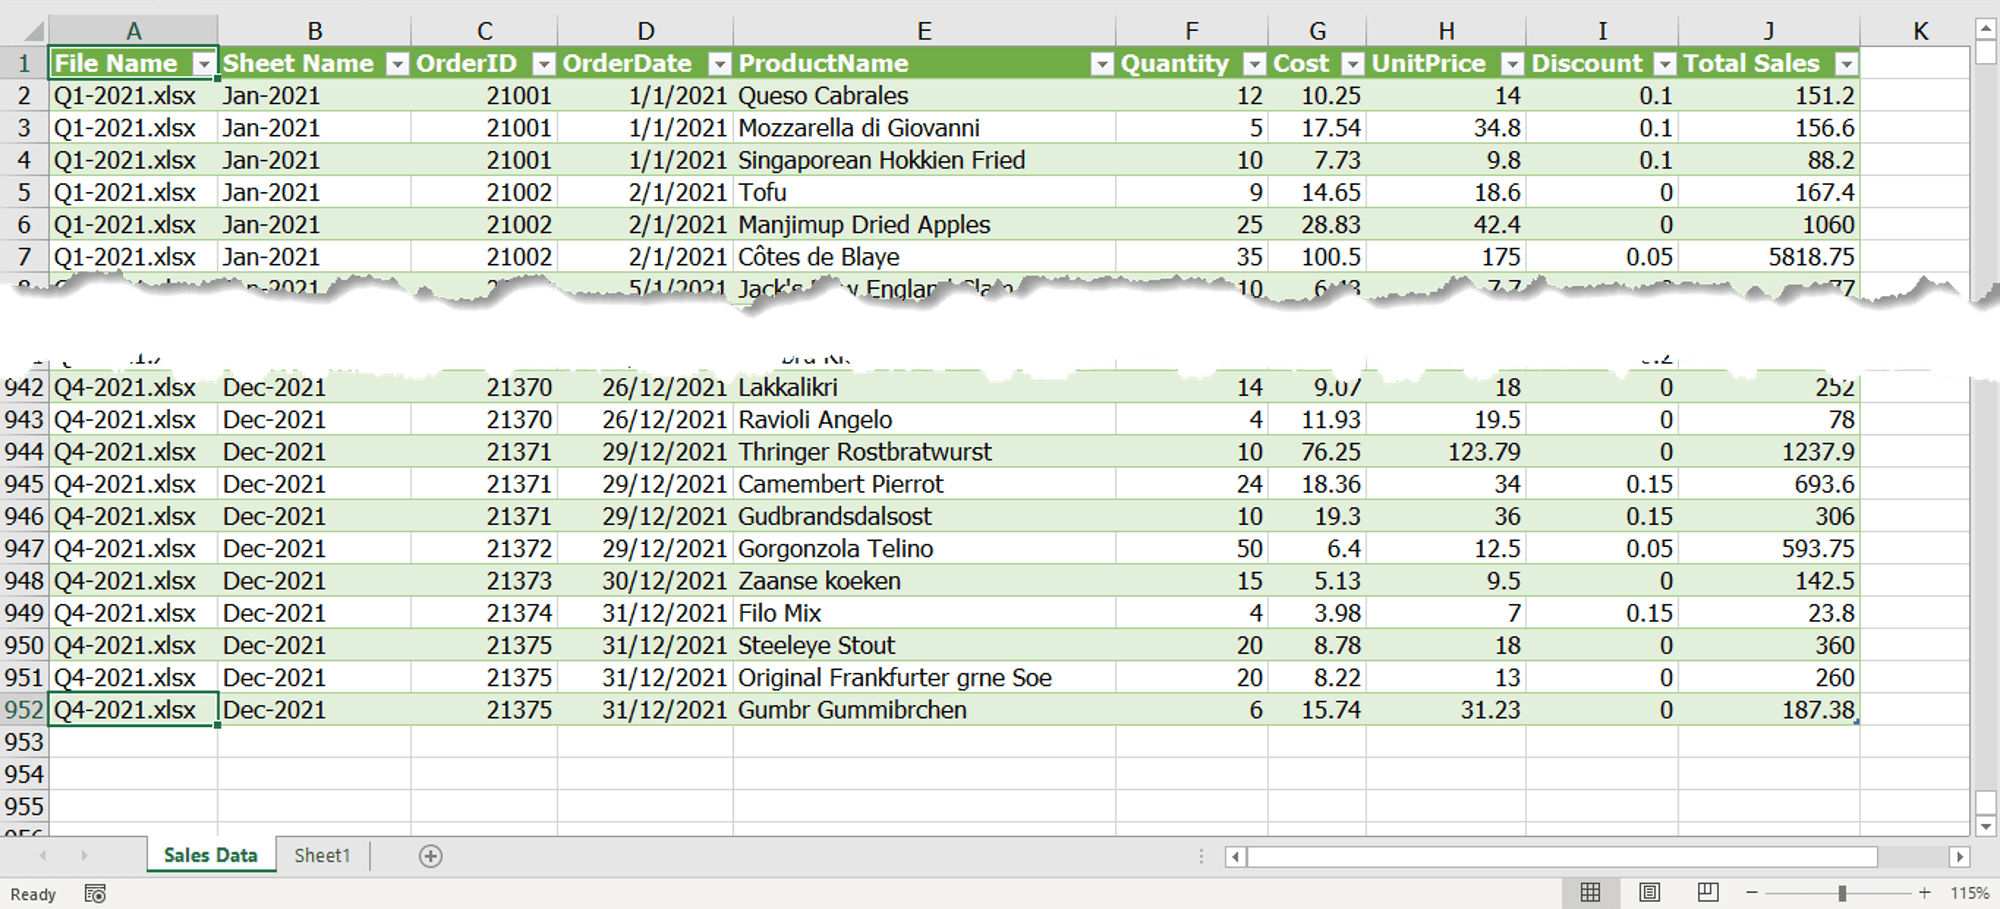Click the macro recording icon near Ready
Image resolution: width=2000 pixels, height=909 pixels.
96,894
